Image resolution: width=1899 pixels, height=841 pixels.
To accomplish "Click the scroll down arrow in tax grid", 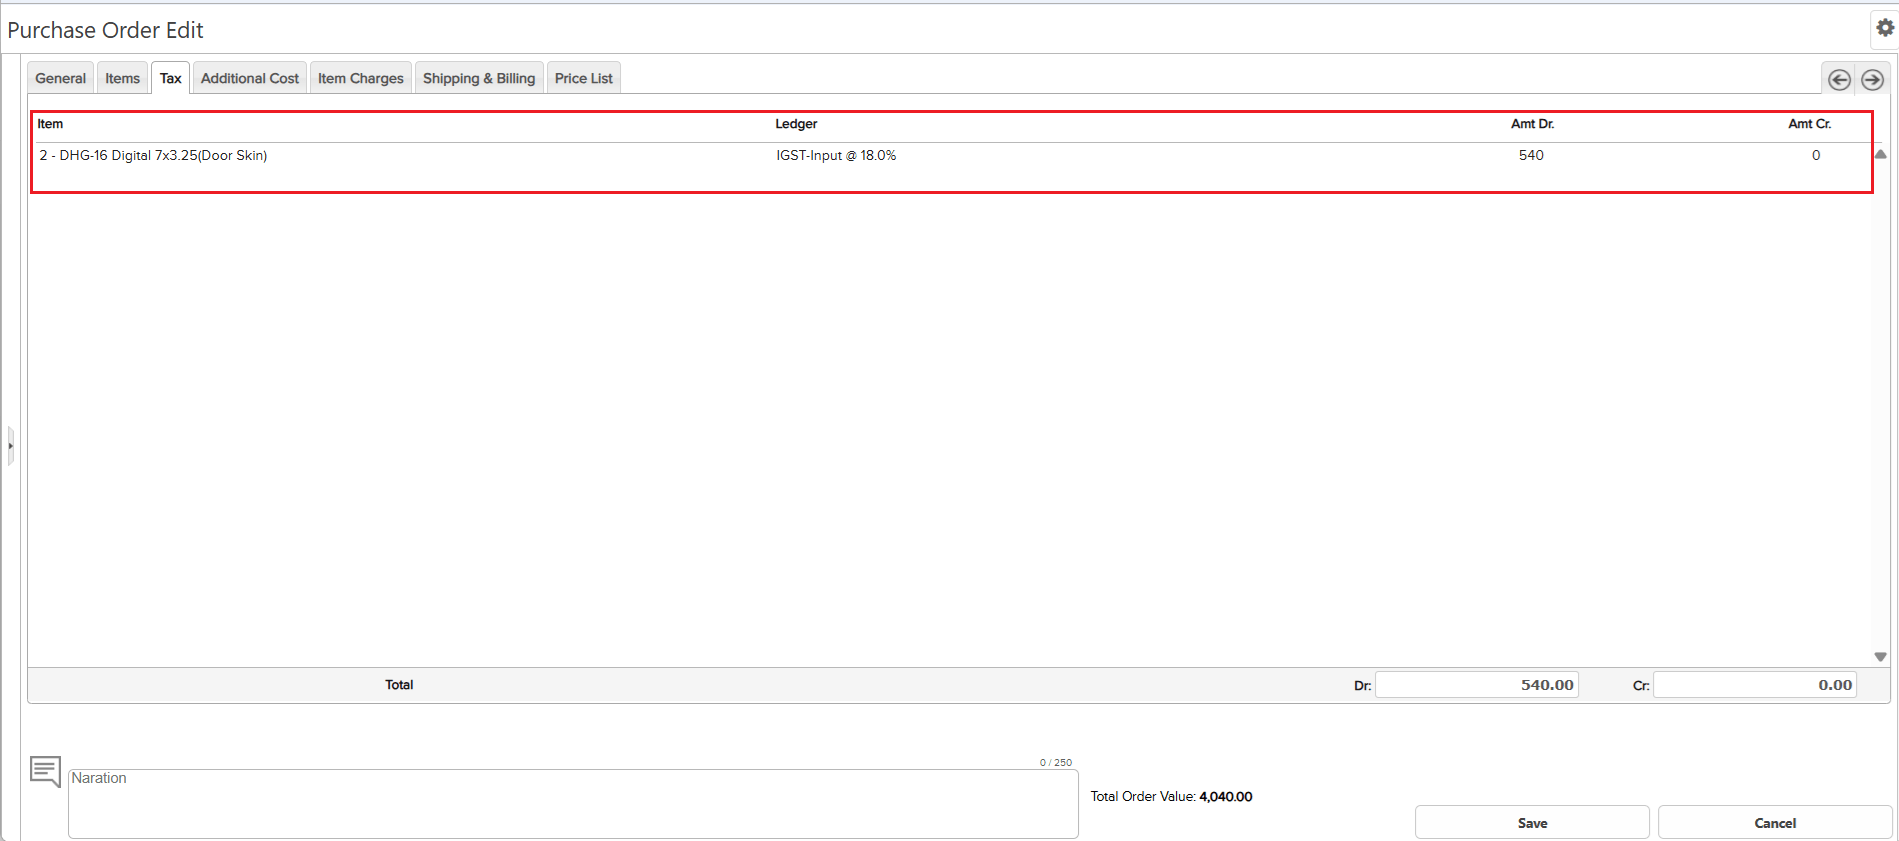I will [x=1880, y=657].
